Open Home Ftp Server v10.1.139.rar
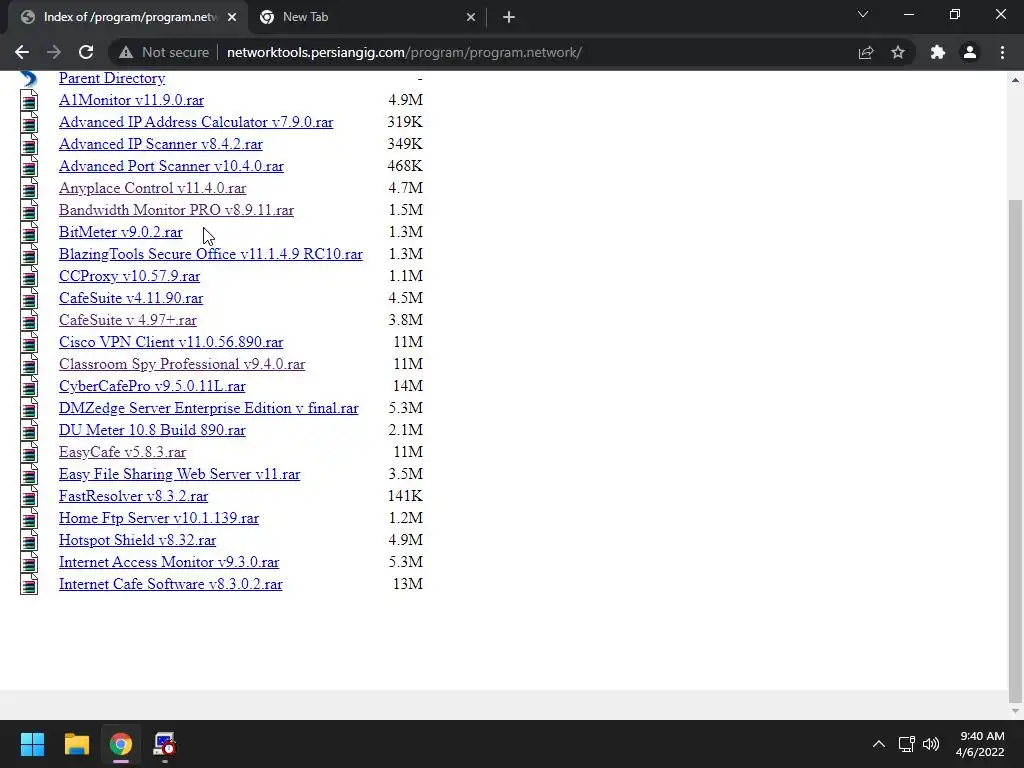The height and width of the screenshot is (768, 1024). 159,518
